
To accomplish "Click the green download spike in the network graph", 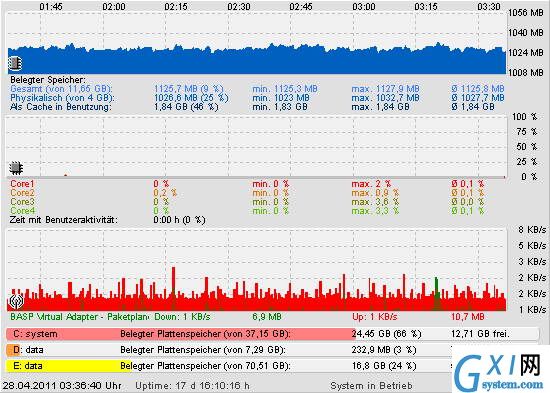I will [x=437, y=294].
